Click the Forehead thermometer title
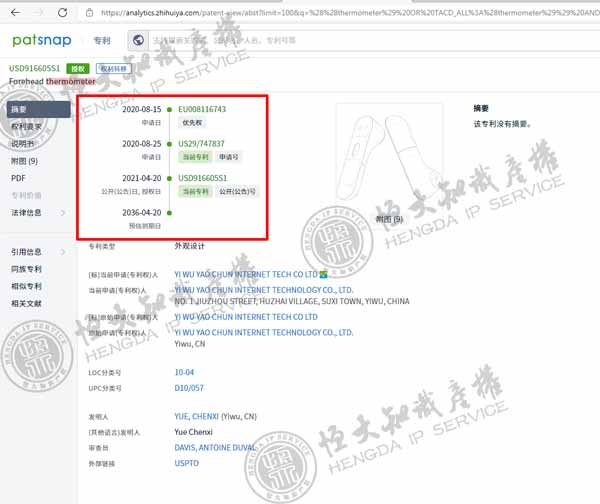 point(52,82)
